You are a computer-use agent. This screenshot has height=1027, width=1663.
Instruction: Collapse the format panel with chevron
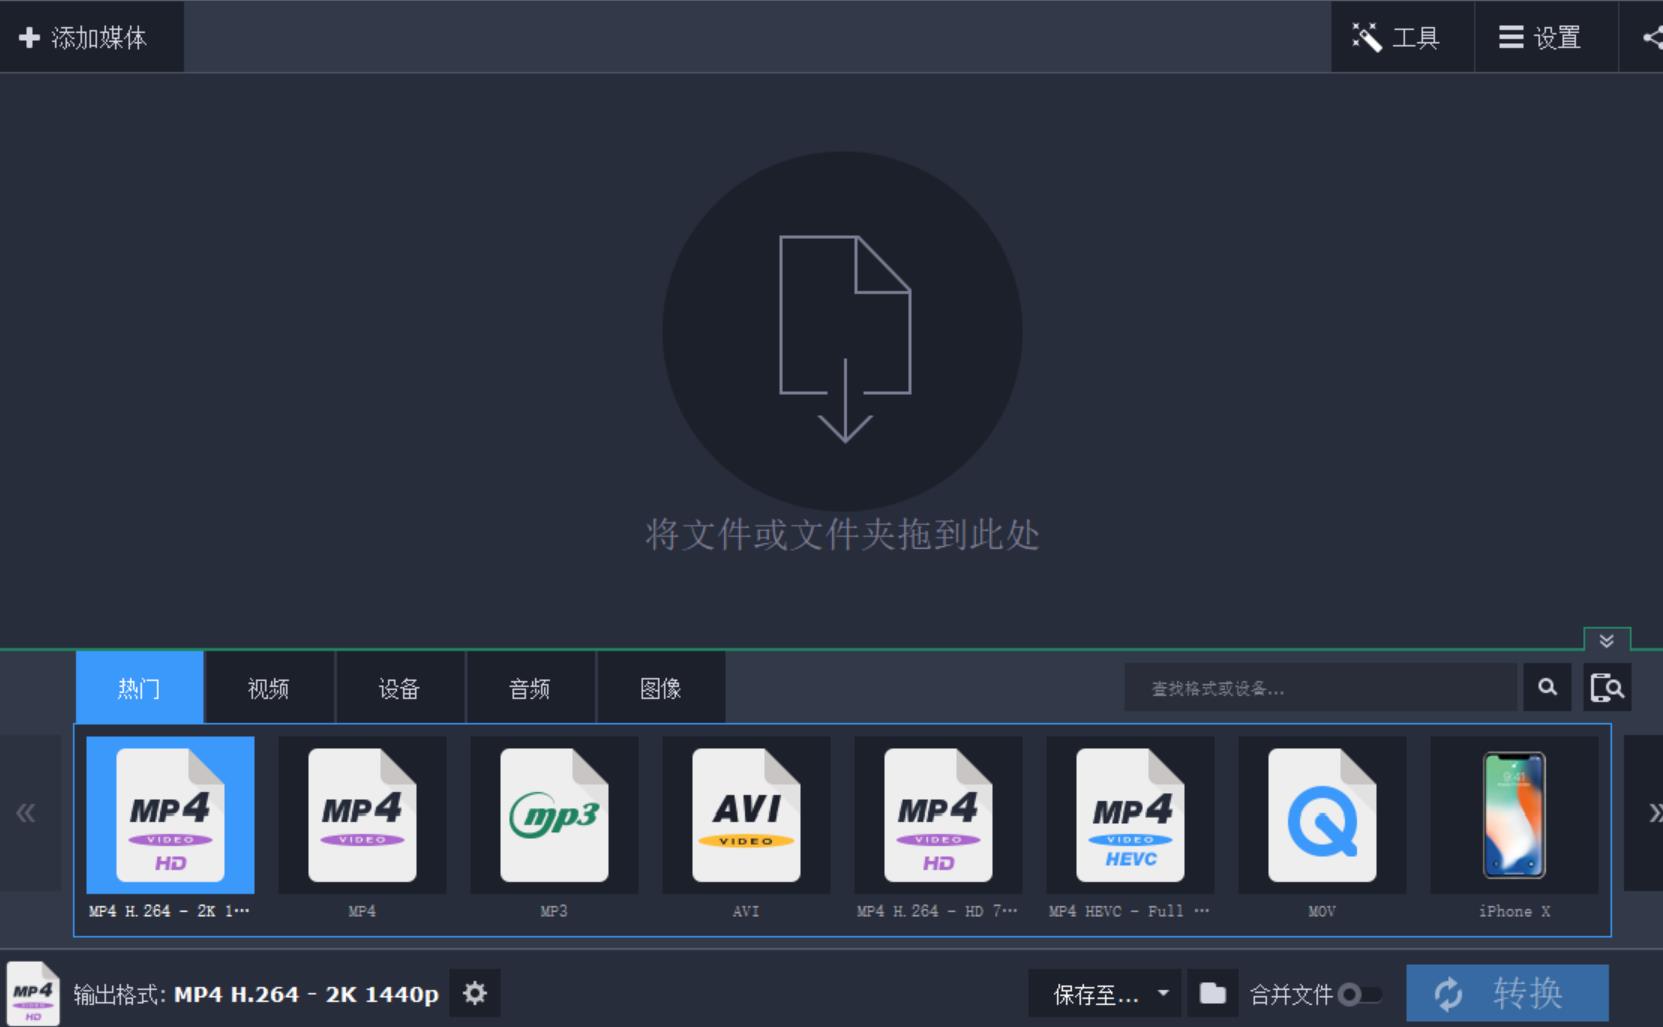point(1607,640)
